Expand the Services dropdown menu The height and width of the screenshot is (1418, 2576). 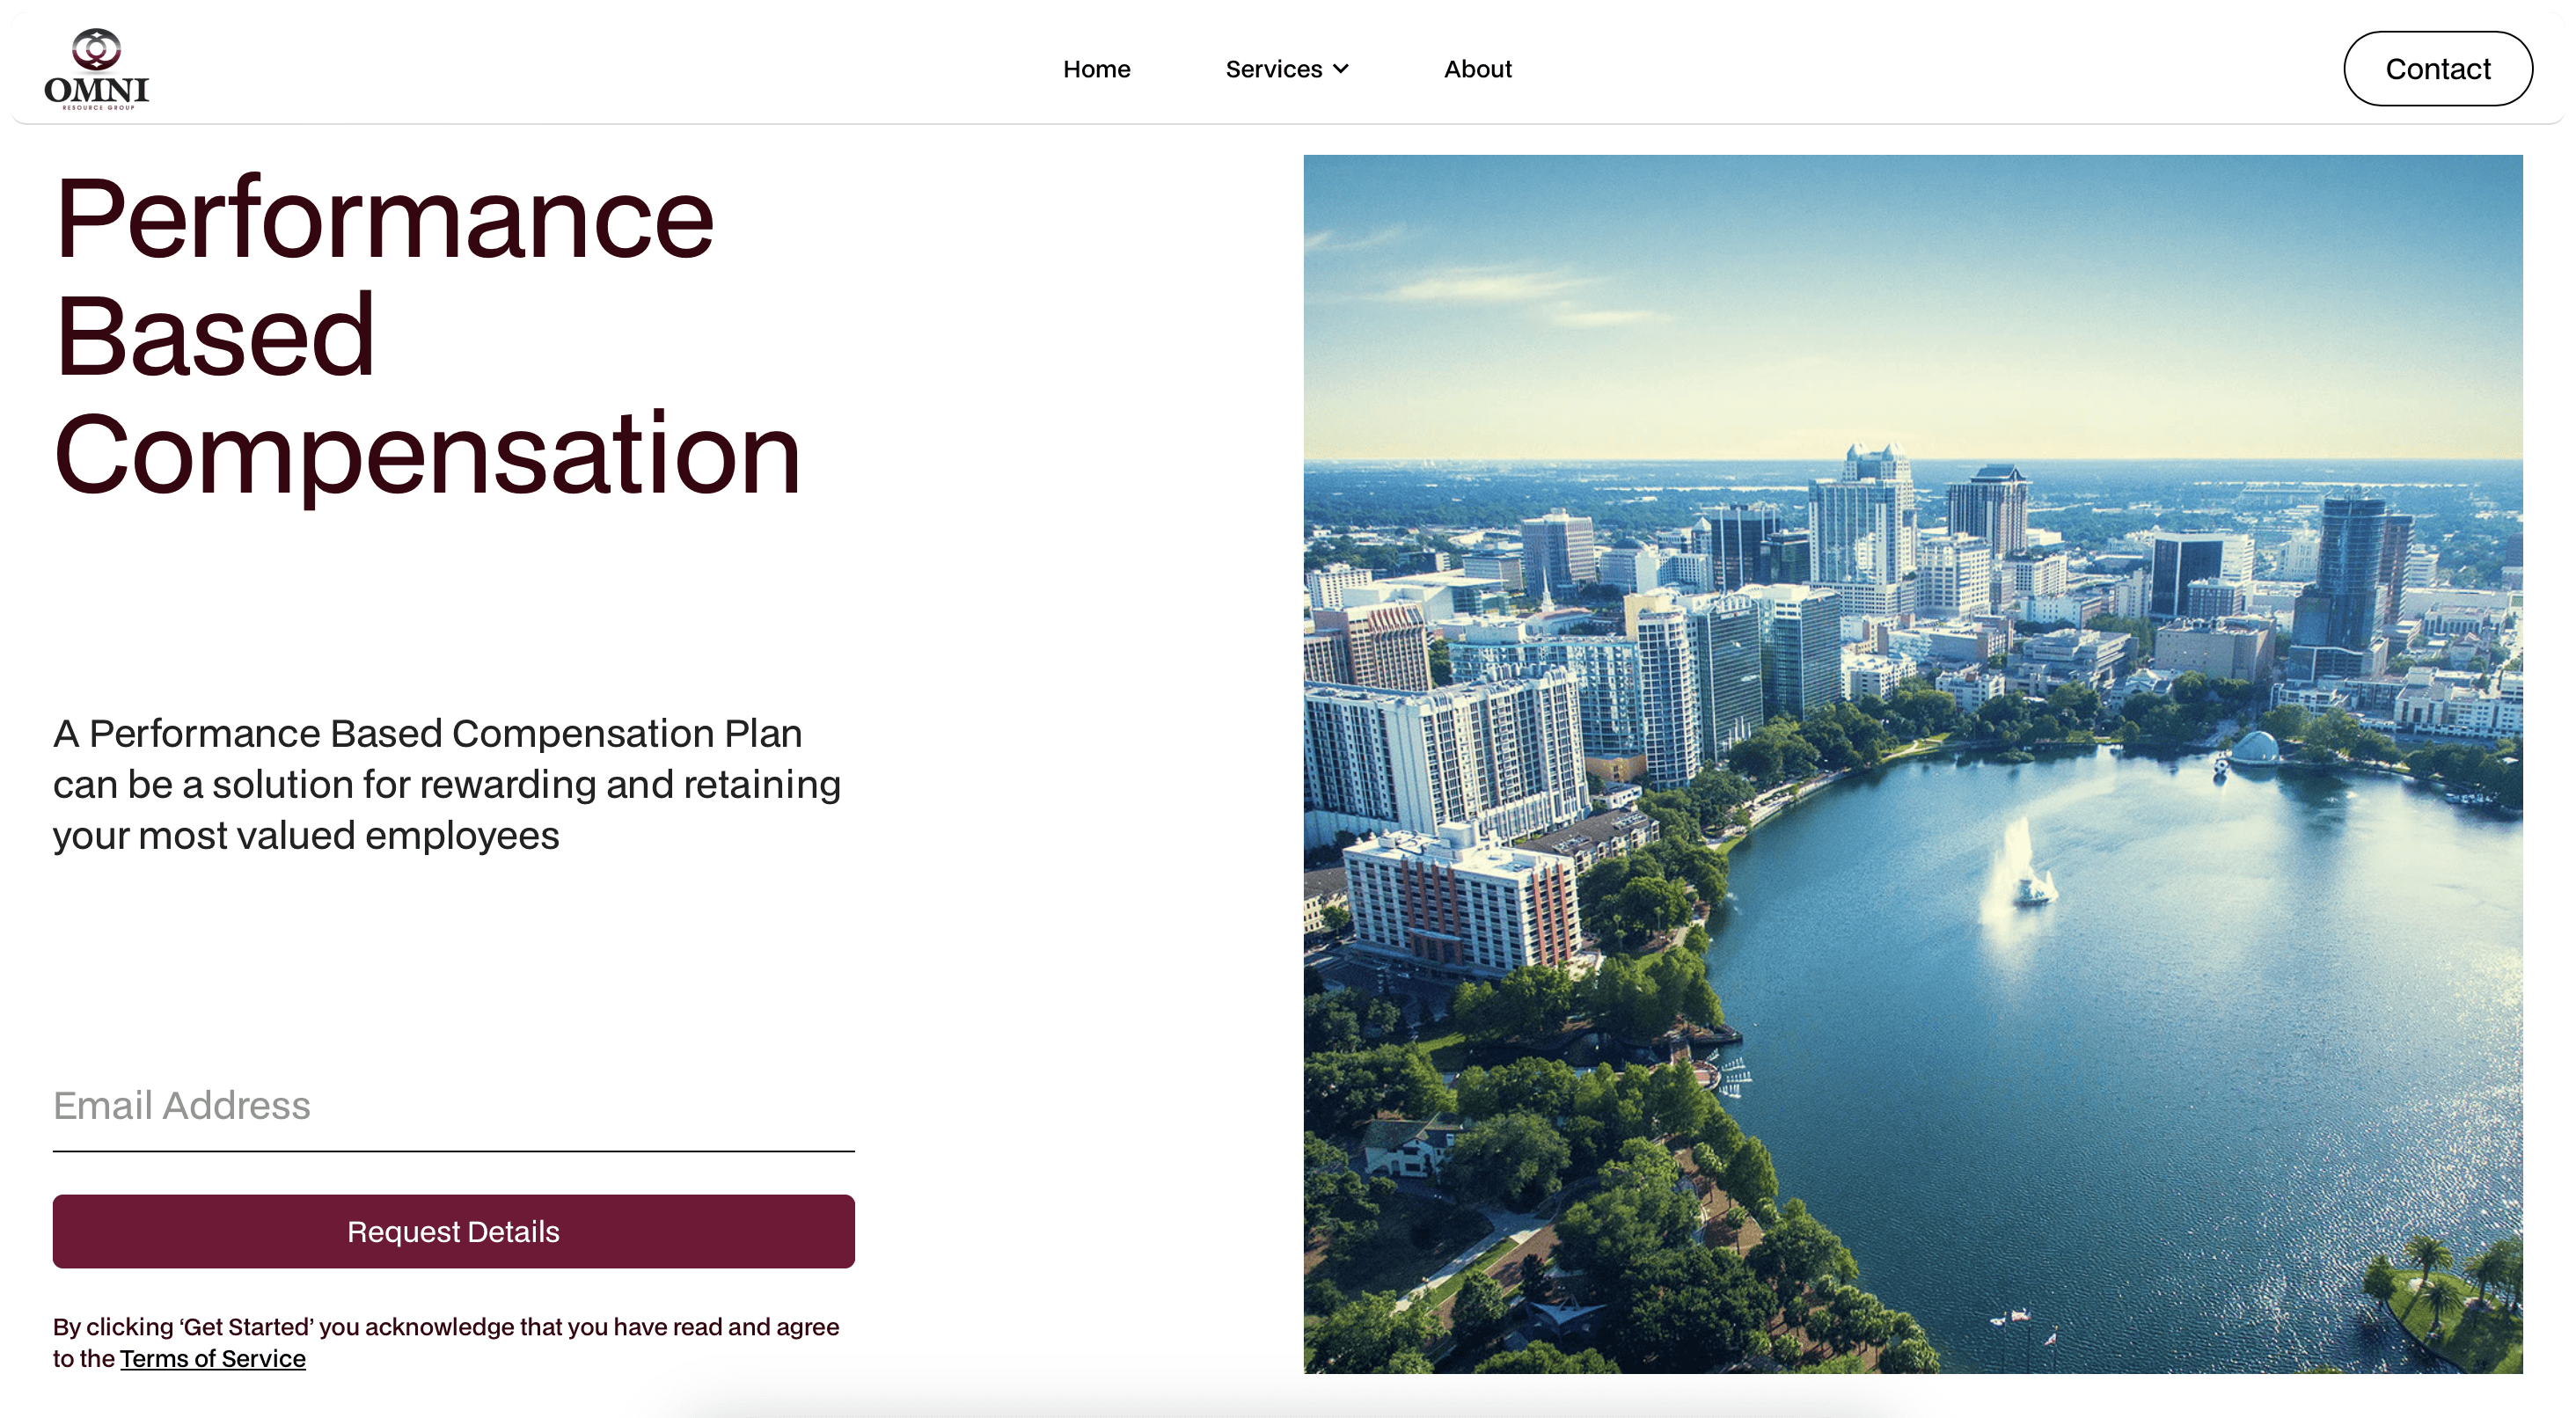(1274, 69)
